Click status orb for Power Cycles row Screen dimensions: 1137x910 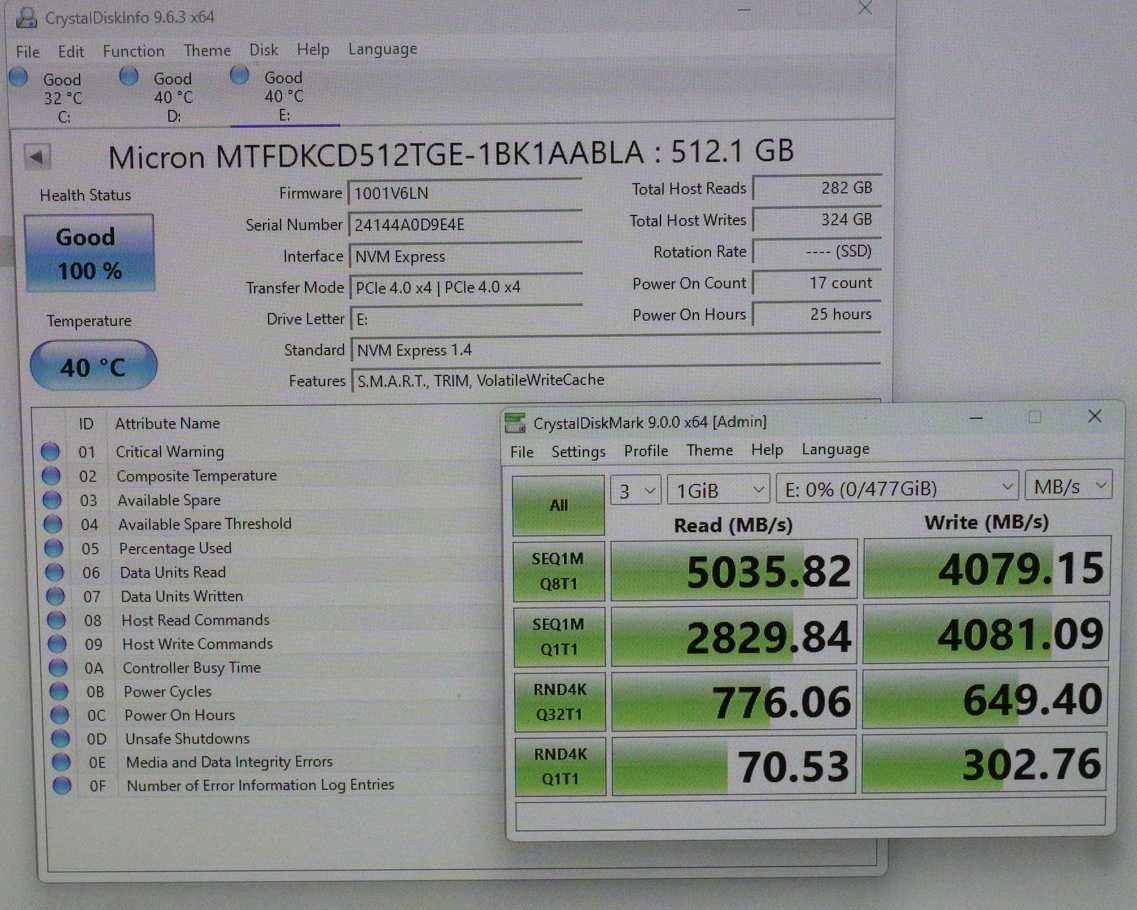(58, 692)
